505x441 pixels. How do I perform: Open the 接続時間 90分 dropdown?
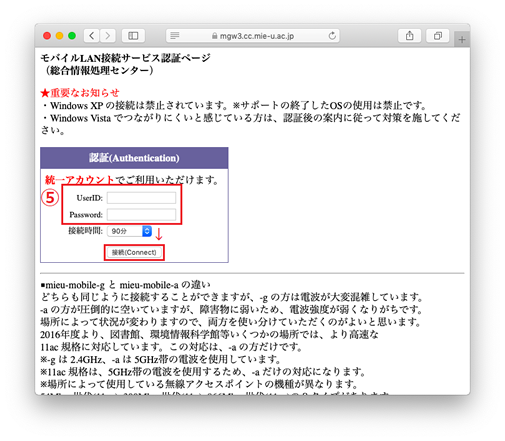click(x=129, y=231)
